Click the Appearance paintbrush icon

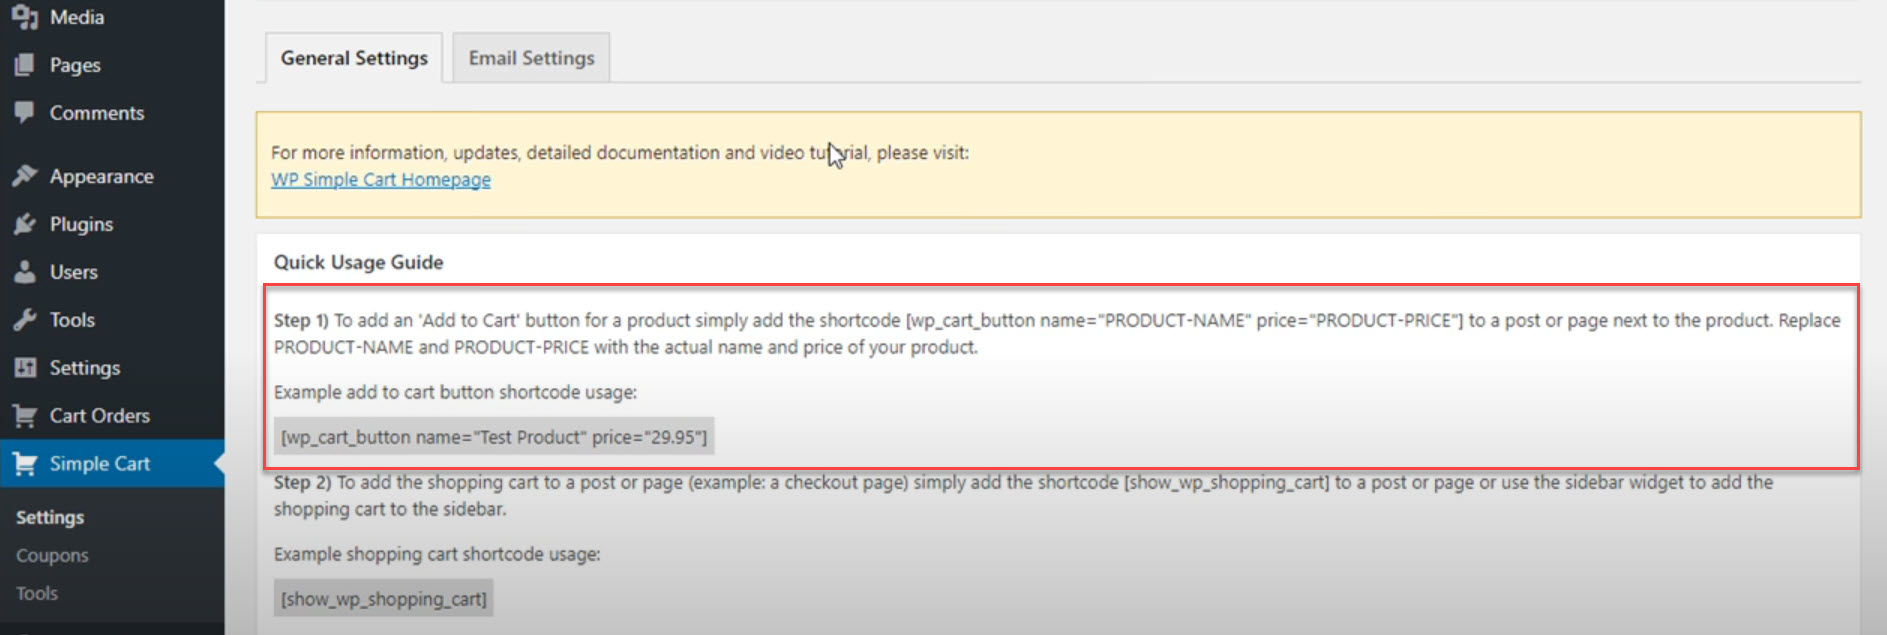pyautogui.click(x=25, y=176)
